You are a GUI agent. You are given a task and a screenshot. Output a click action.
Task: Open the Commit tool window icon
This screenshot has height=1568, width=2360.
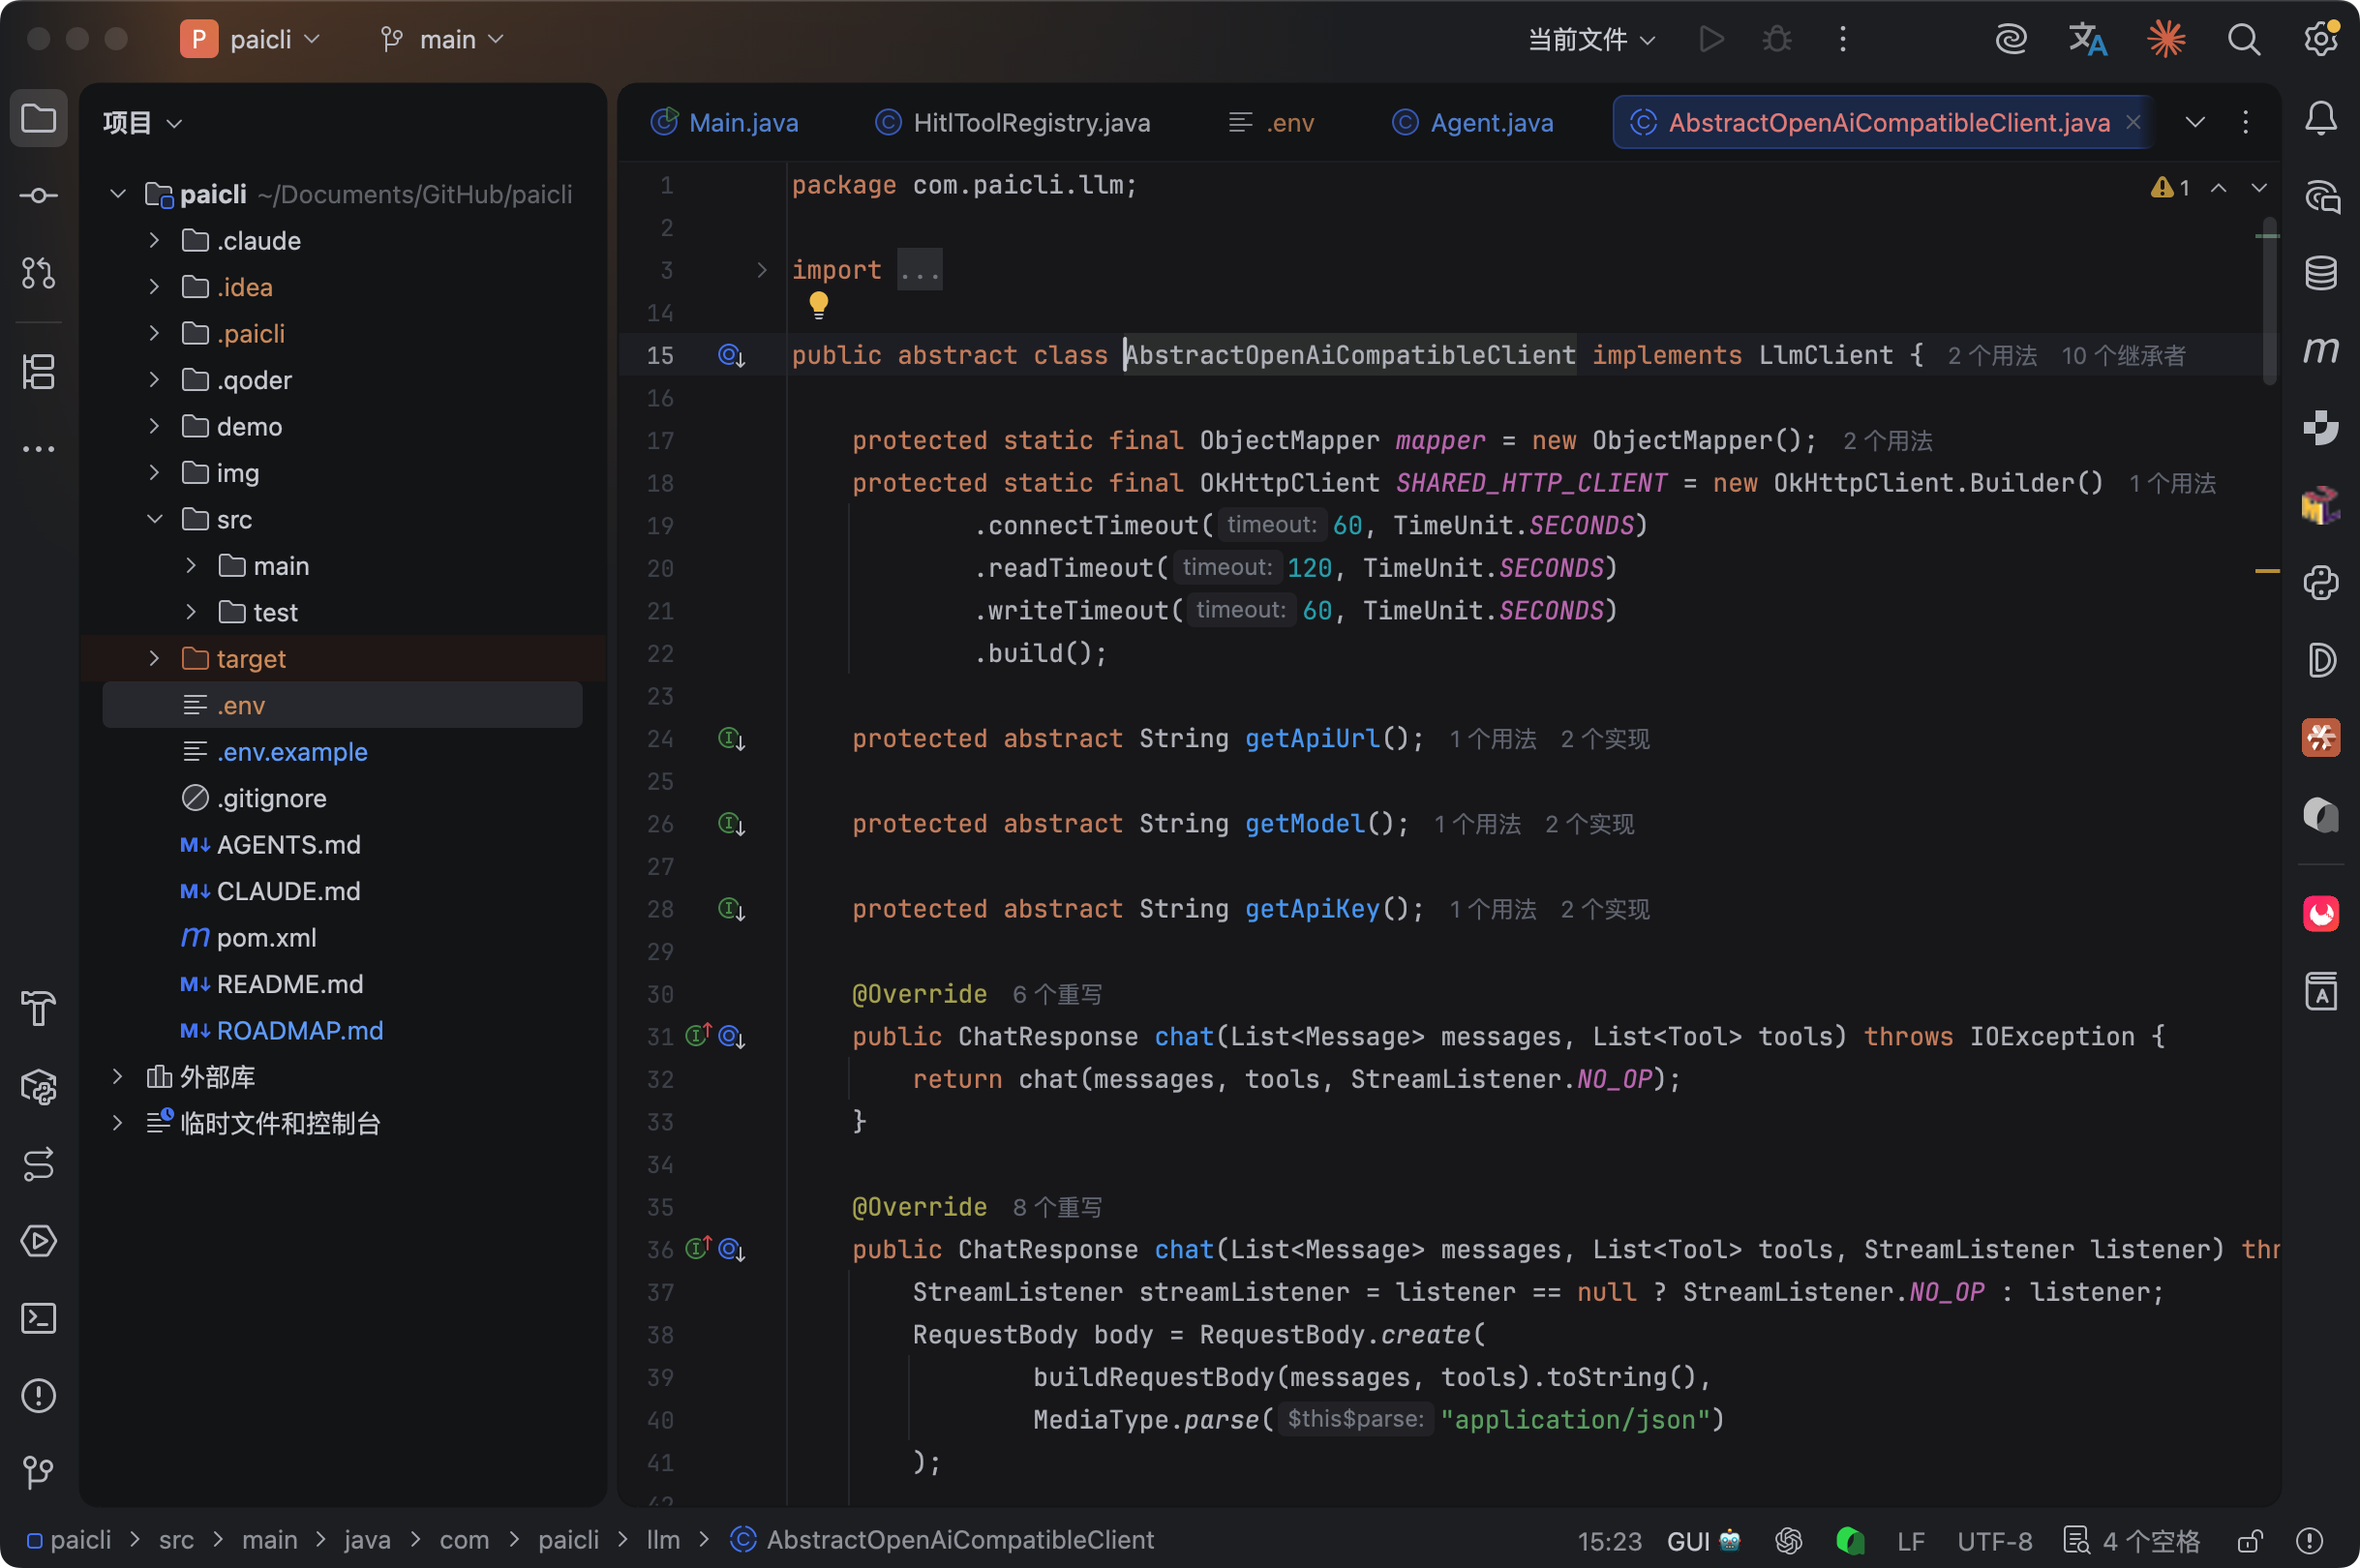[x=38, y=196]
